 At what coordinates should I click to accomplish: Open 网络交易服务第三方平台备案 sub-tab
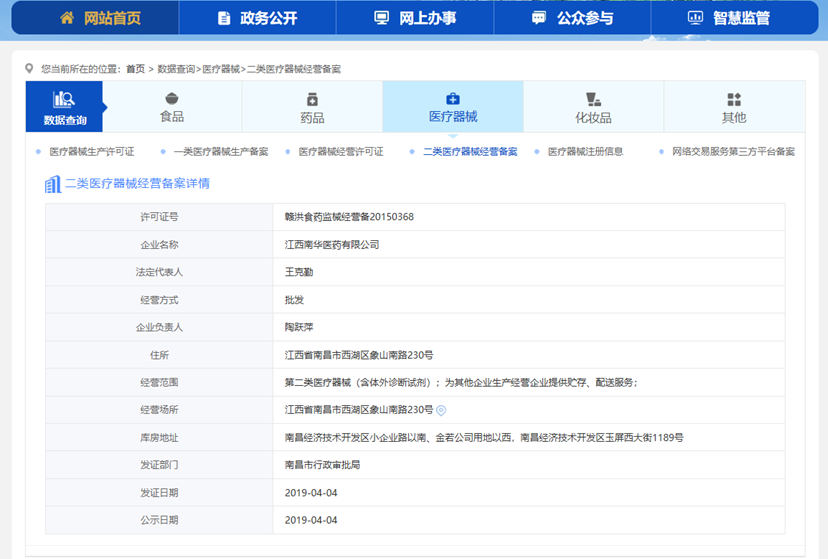tap(733, 152)
